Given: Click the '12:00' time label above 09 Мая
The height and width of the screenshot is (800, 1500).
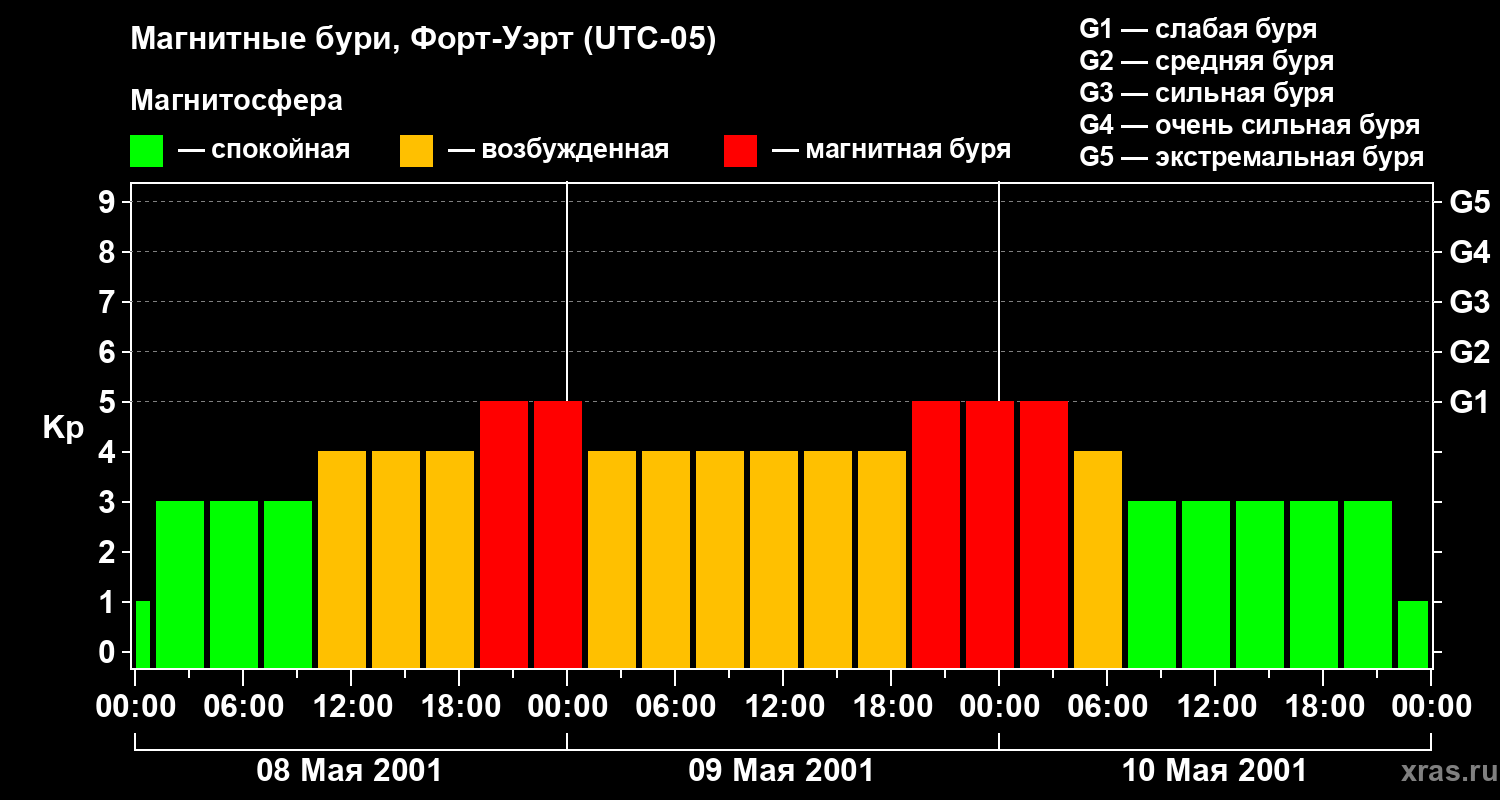Looking at the screenshot, I should (783, 706).
